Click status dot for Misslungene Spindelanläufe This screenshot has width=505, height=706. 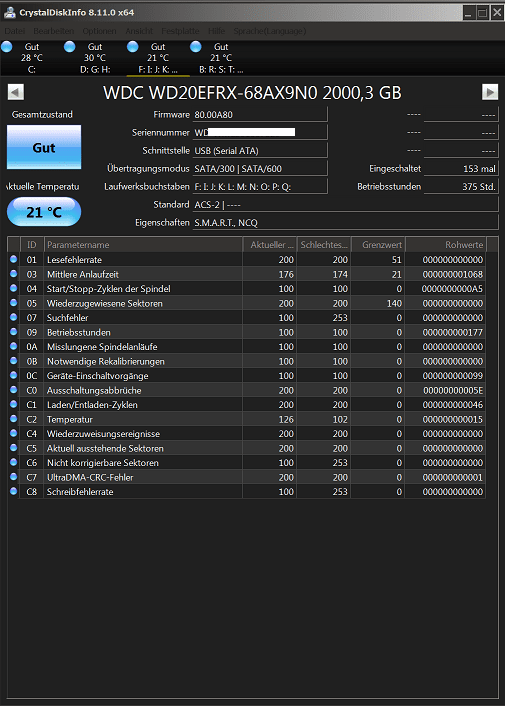[14, 346]
